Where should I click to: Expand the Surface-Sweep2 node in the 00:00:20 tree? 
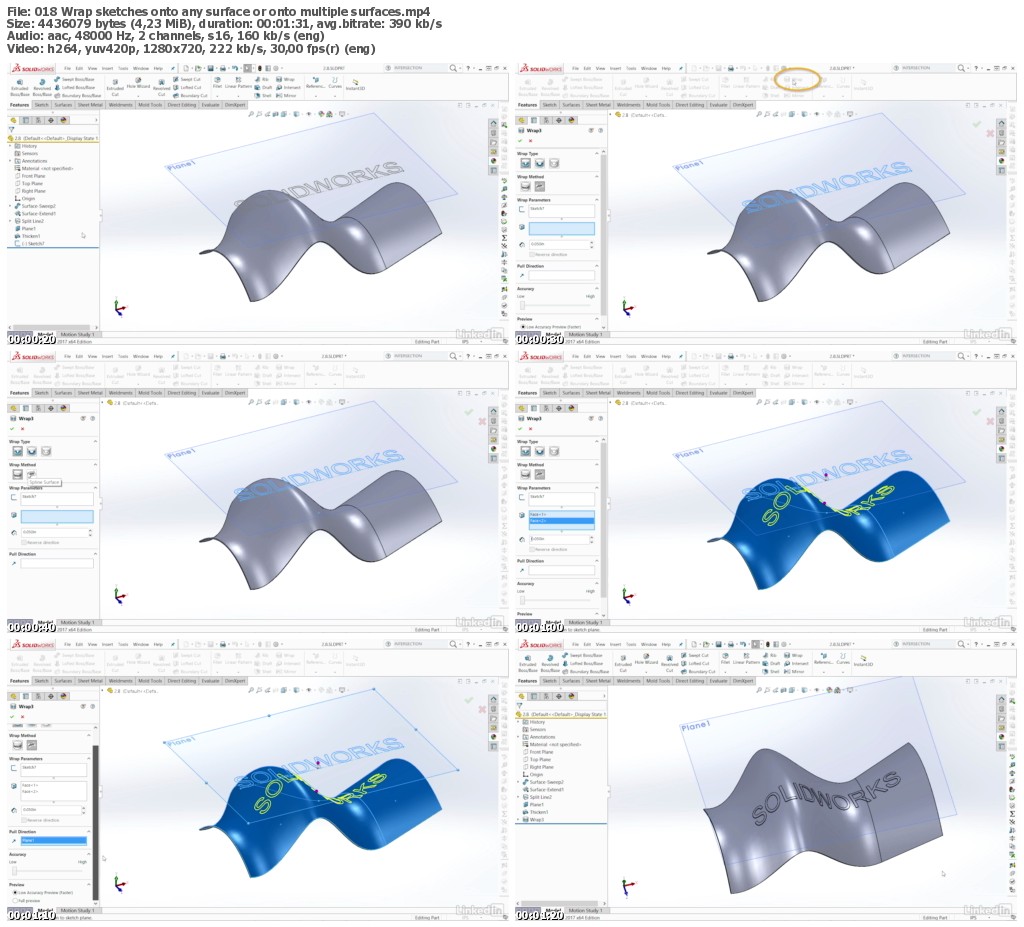(x=10, y=206)
